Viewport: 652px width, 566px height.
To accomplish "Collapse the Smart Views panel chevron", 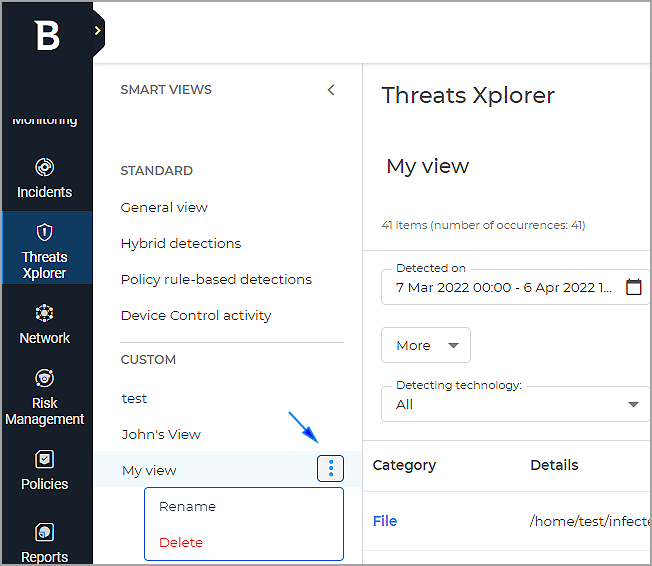I will tap(331, 90).
